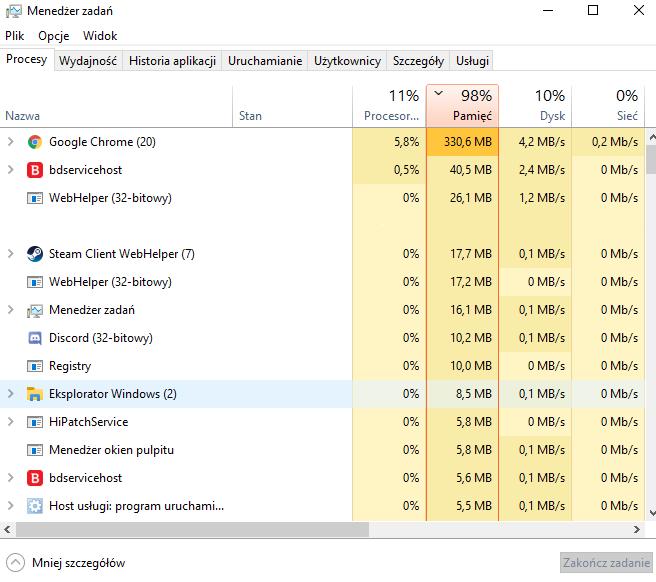This screenshot has width=656, height=582.
Task: Open the Plik menu
Action: tap(15, 35)
